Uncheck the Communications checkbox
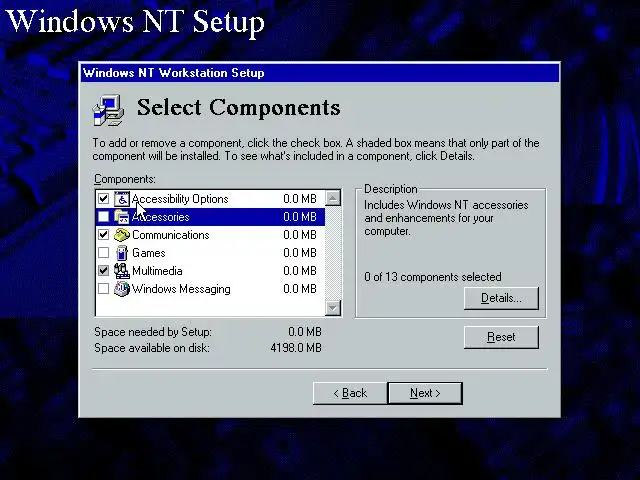The width and height of the screenshot is (640, 480). tap(104, 235)
